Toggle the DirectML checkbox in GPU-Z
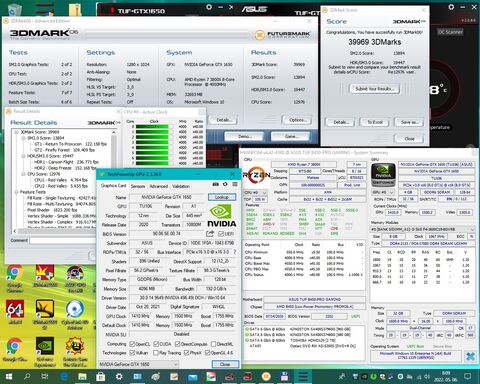 click(x=214, y=344)
